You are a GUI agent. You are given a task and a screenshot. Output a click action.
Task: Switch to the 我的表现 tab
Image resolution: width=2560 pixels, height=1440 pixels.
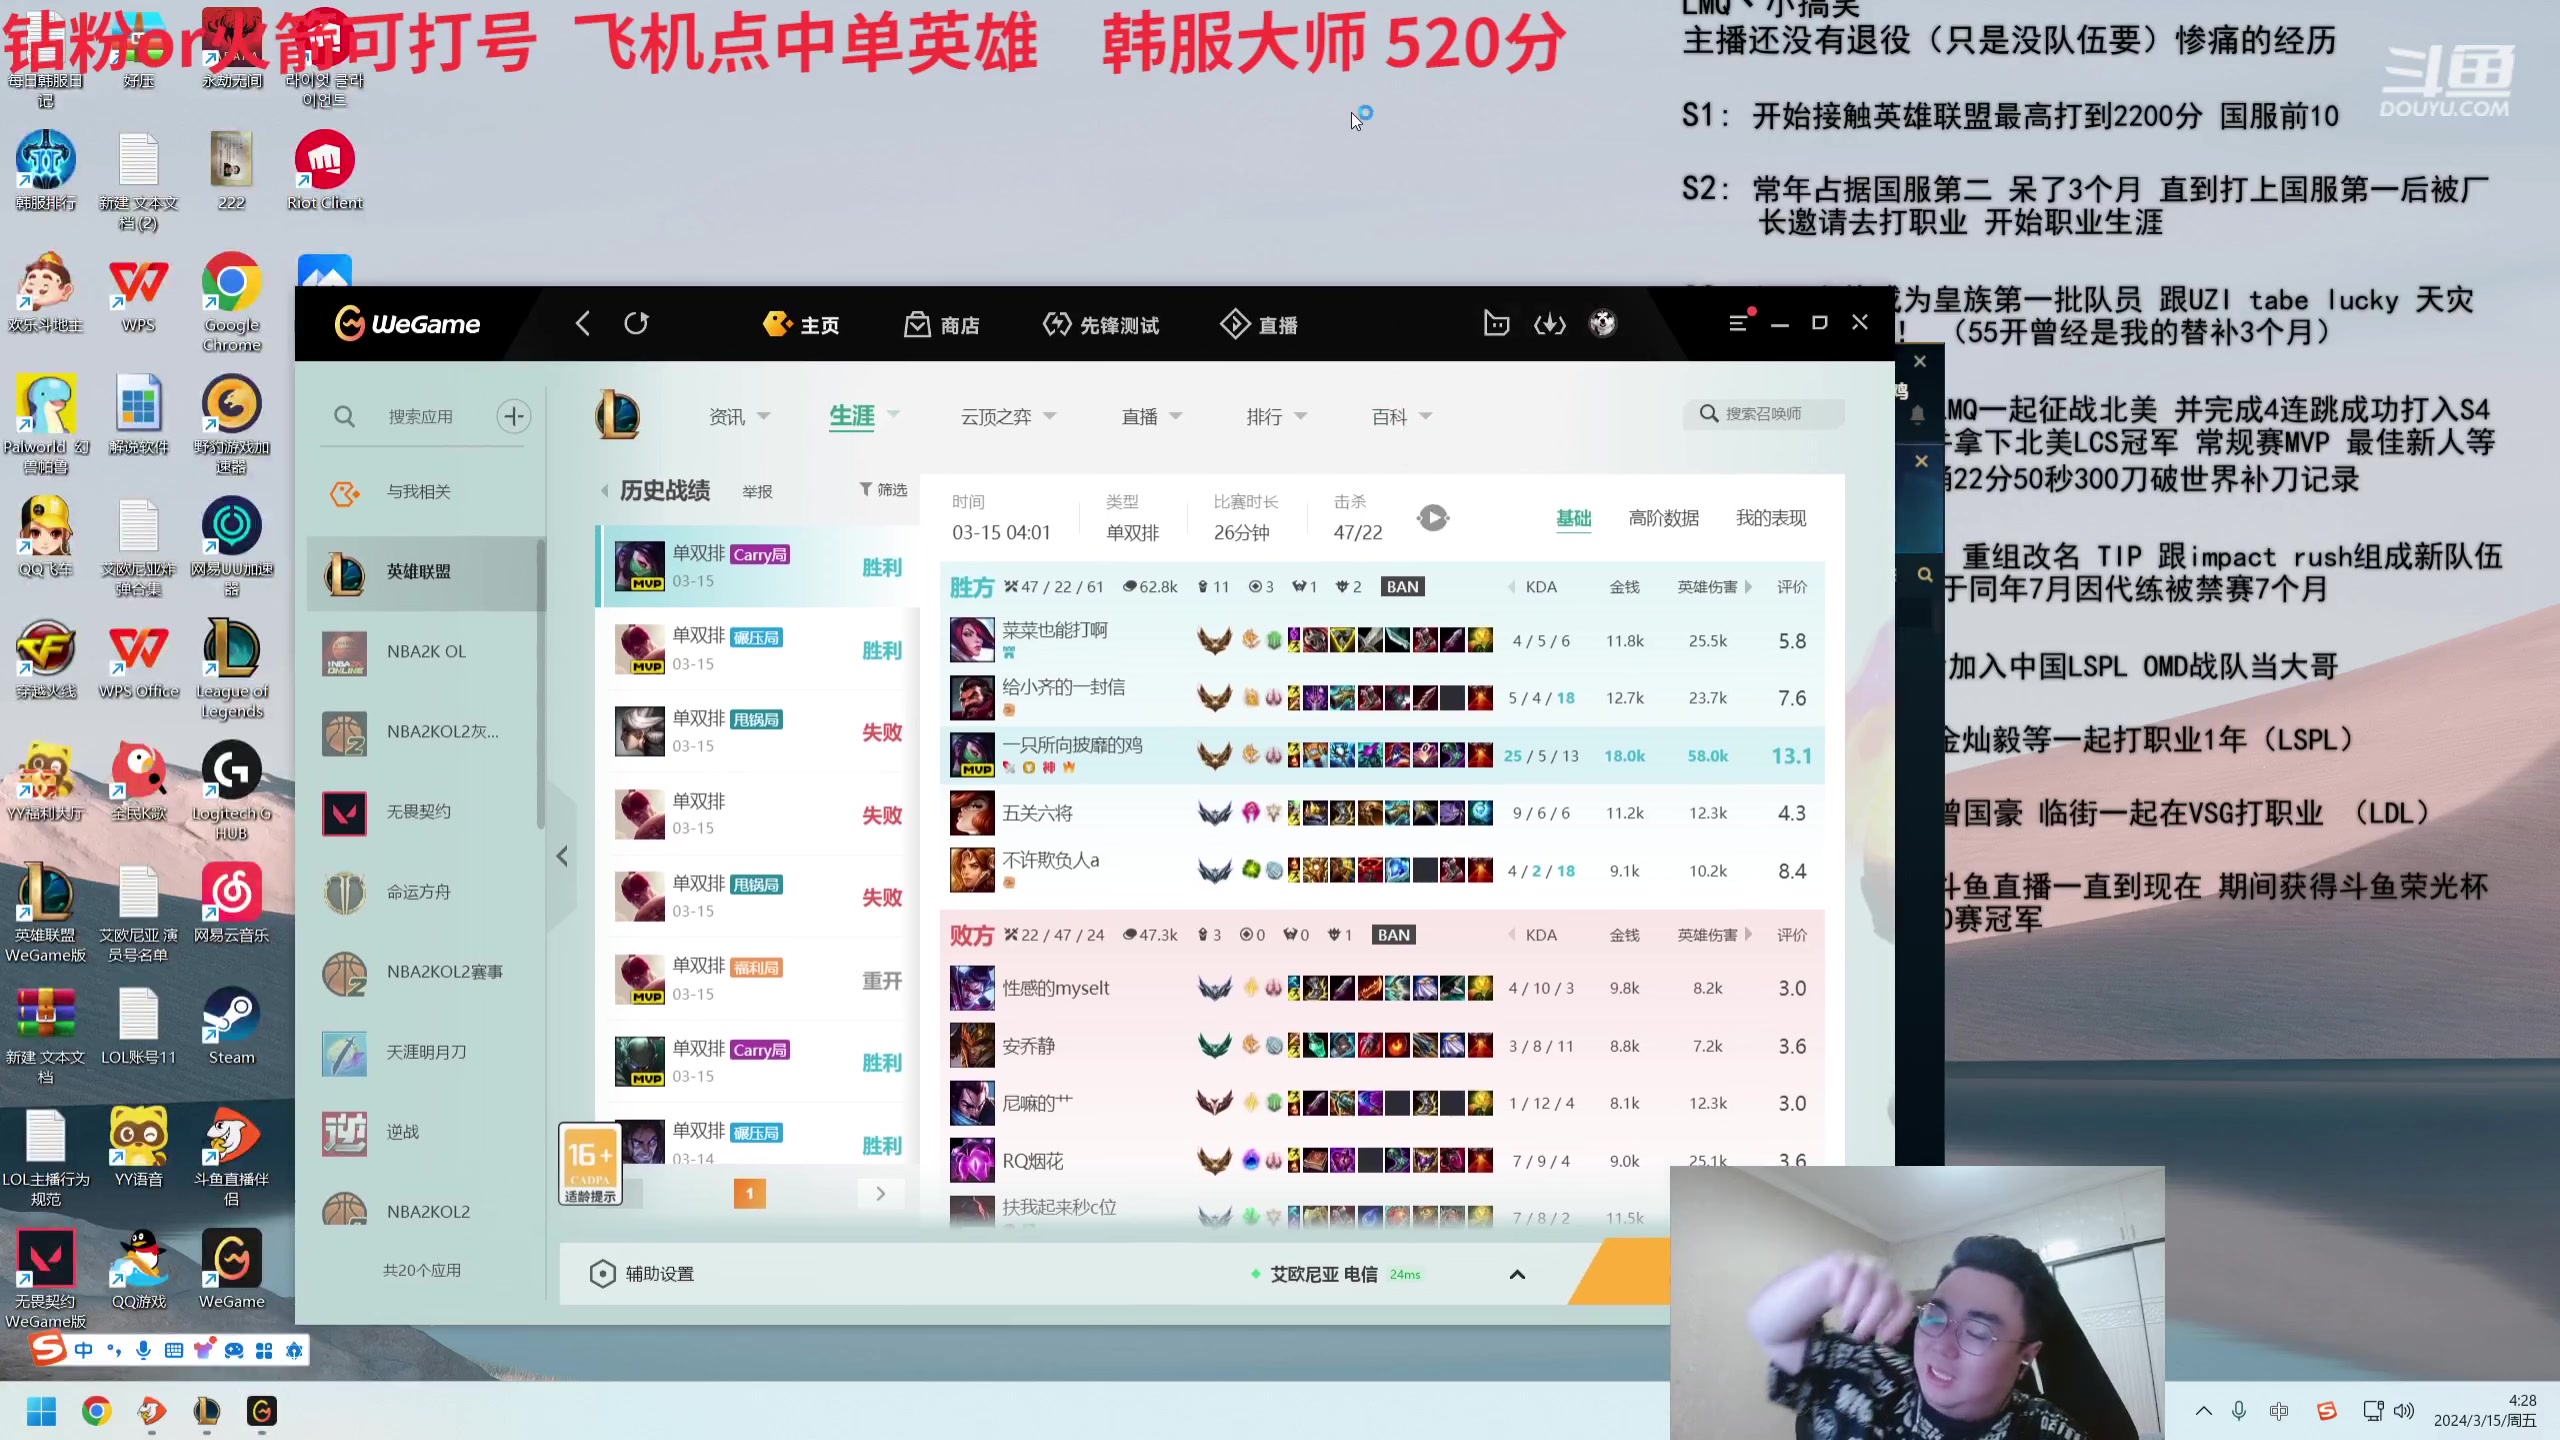(1770, 518)
